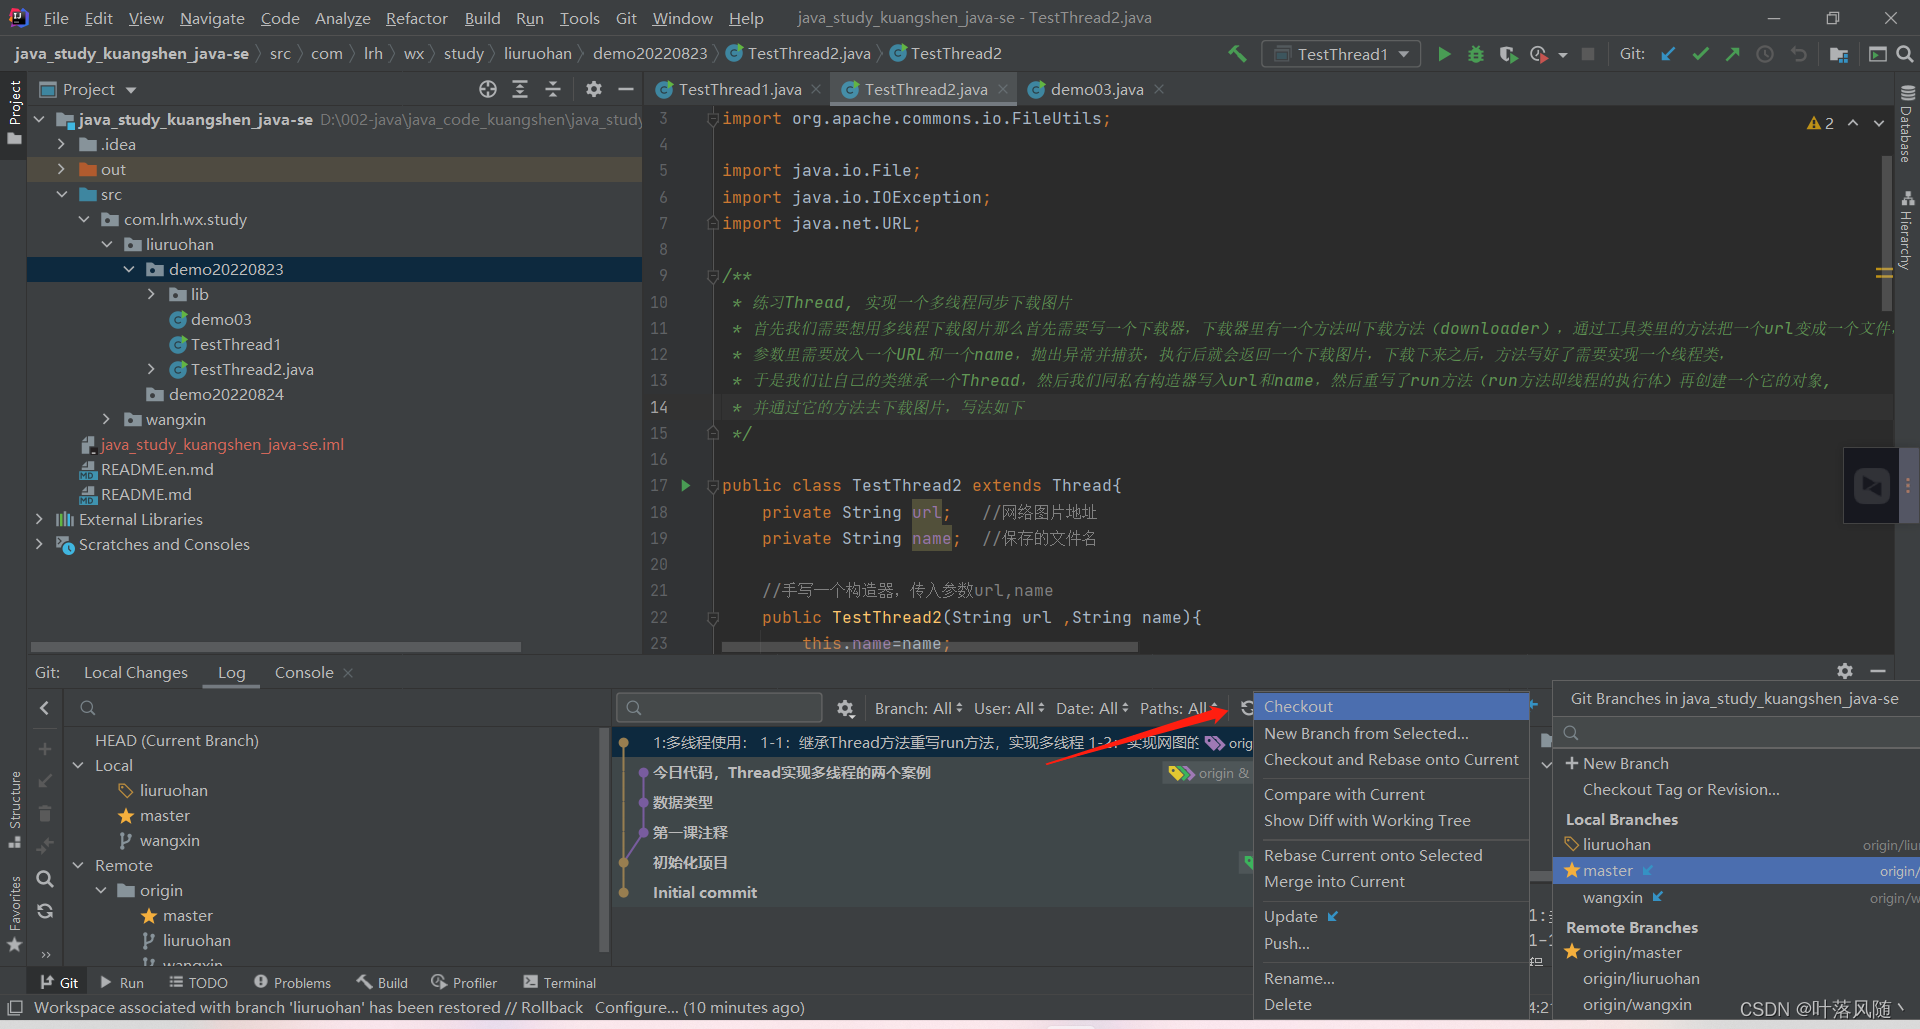Collapse the Remote branches group in Git log
This screenshot has height=1029, width=1920.
coord(78,865)
